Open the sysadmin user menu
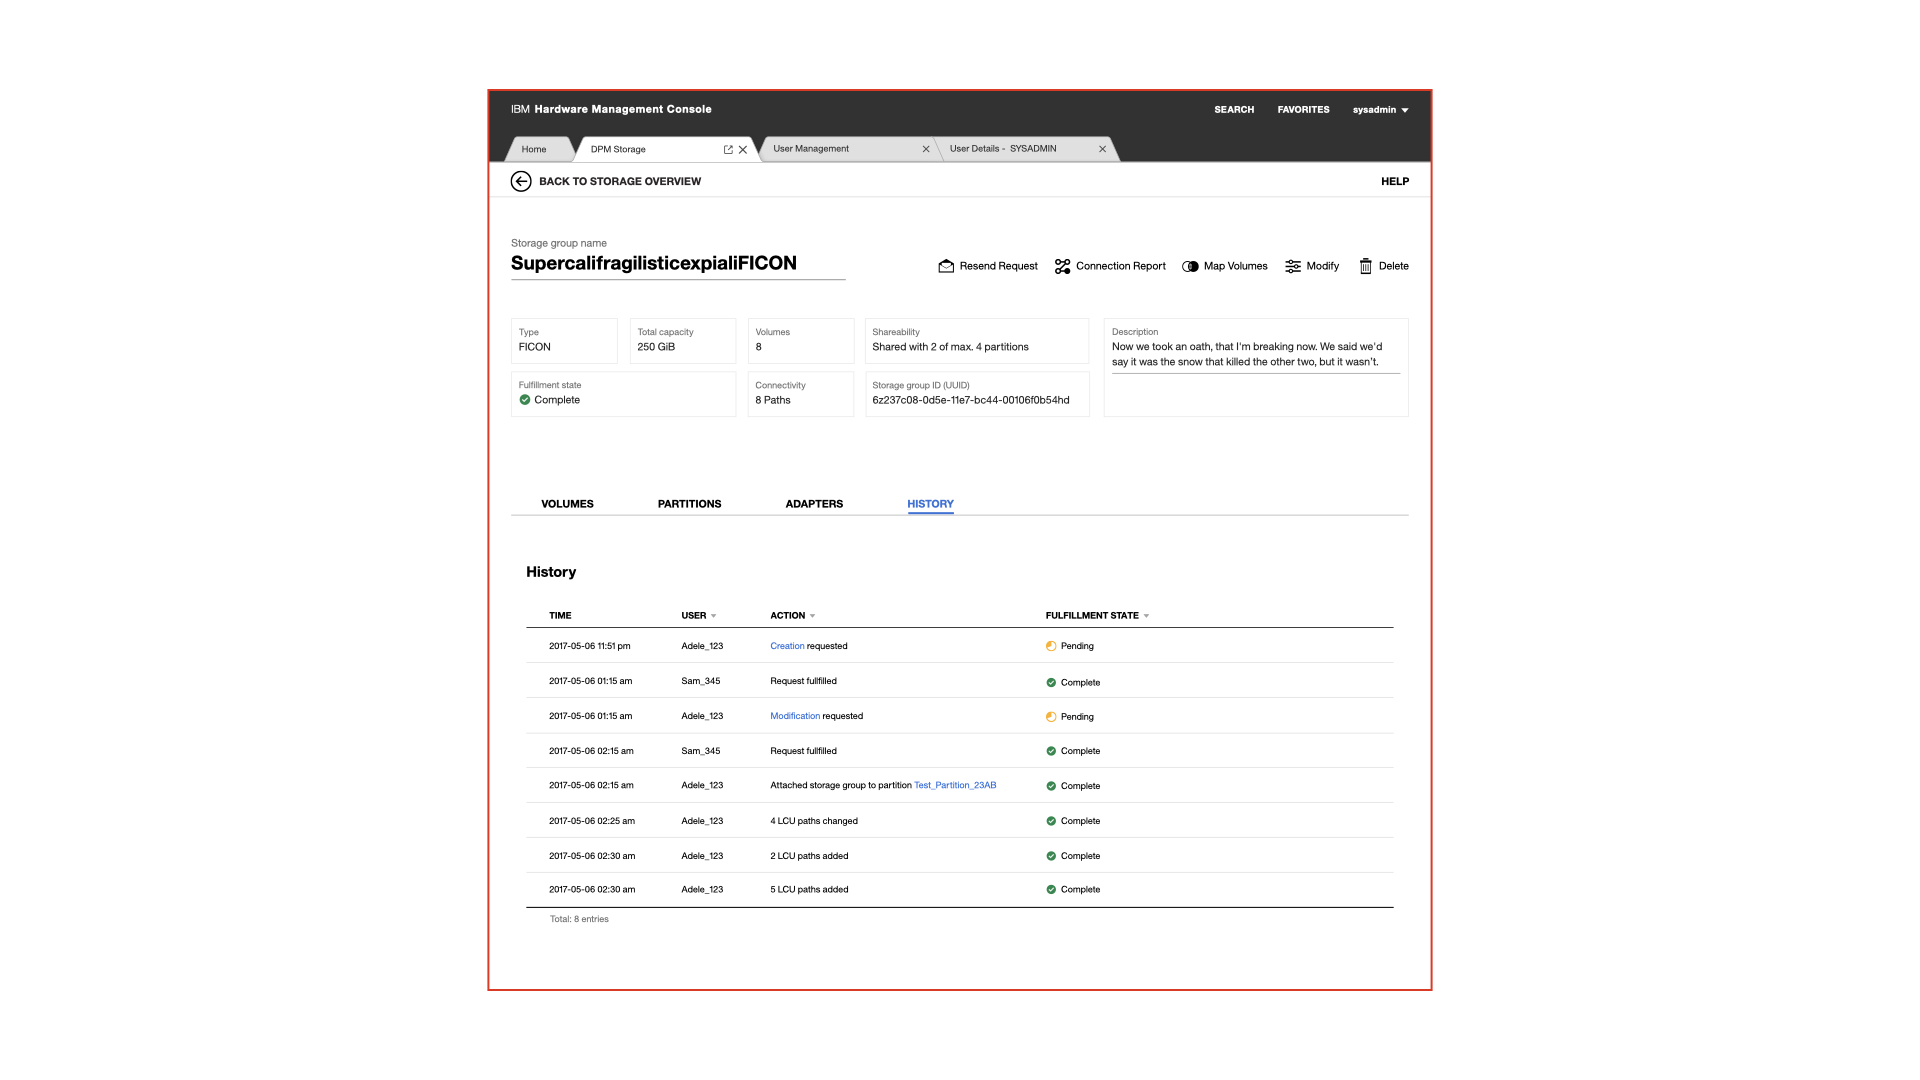Viewport: 1920px width, 1080px height. (1380, 110)
